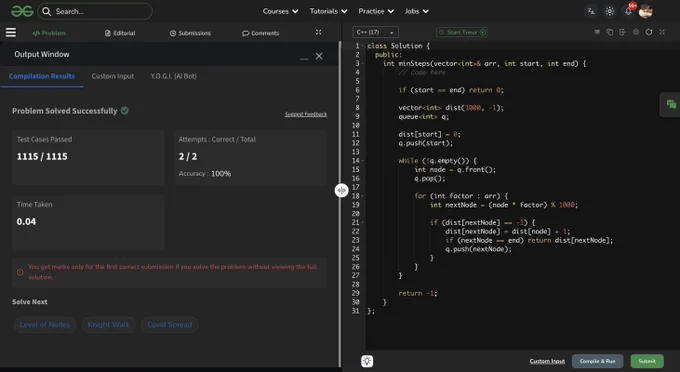
Task: Click the 'q.pop();' code line
Action: click(429, 179)
